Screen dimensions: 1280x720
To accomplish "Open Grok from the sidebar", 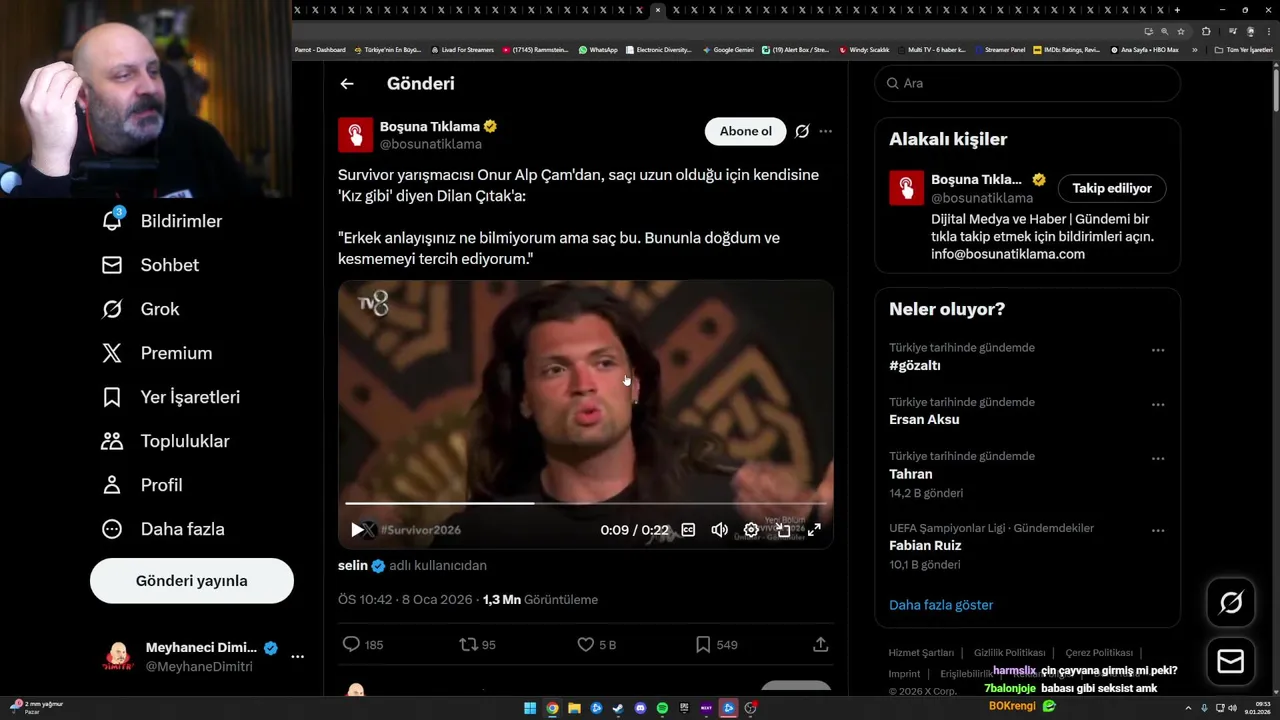I will (141, 309).
